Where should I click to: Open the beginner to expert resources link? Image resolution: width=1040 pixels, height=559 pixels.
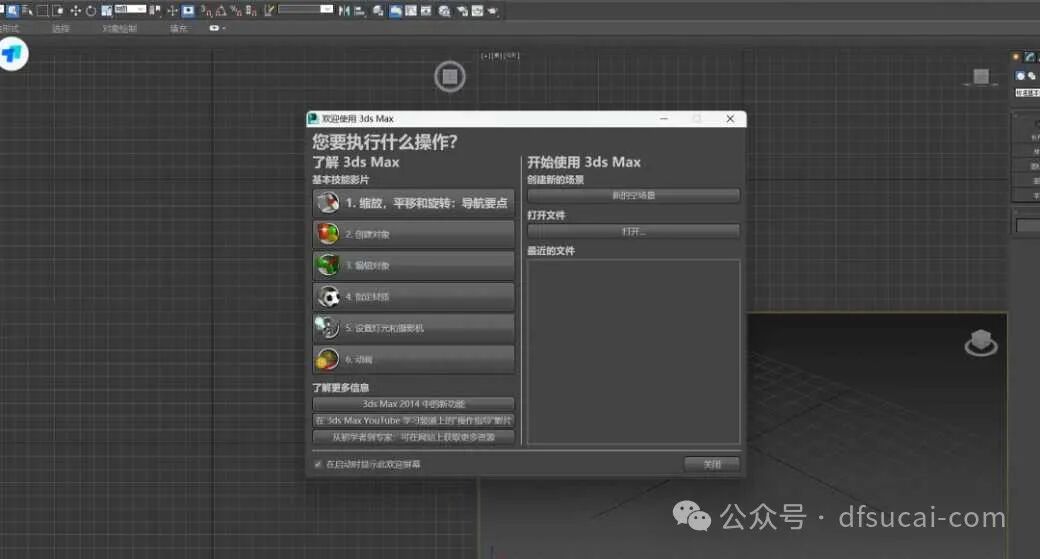click(413, 437)
